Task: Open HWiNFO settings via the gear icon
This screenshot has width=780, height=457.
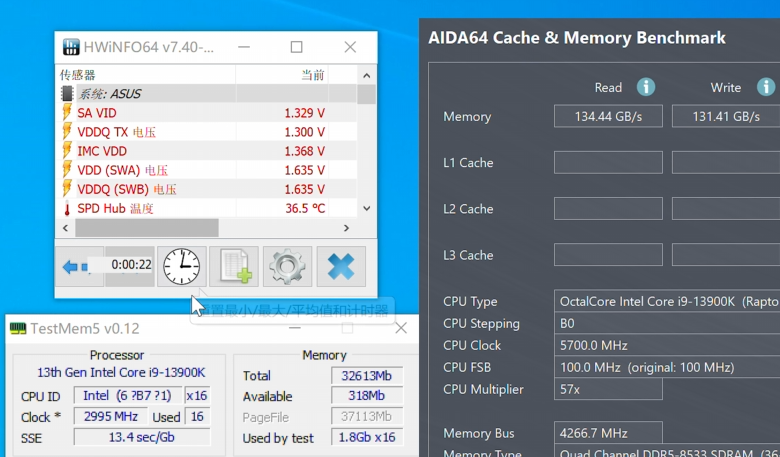Action: click(x=287, y=266)
